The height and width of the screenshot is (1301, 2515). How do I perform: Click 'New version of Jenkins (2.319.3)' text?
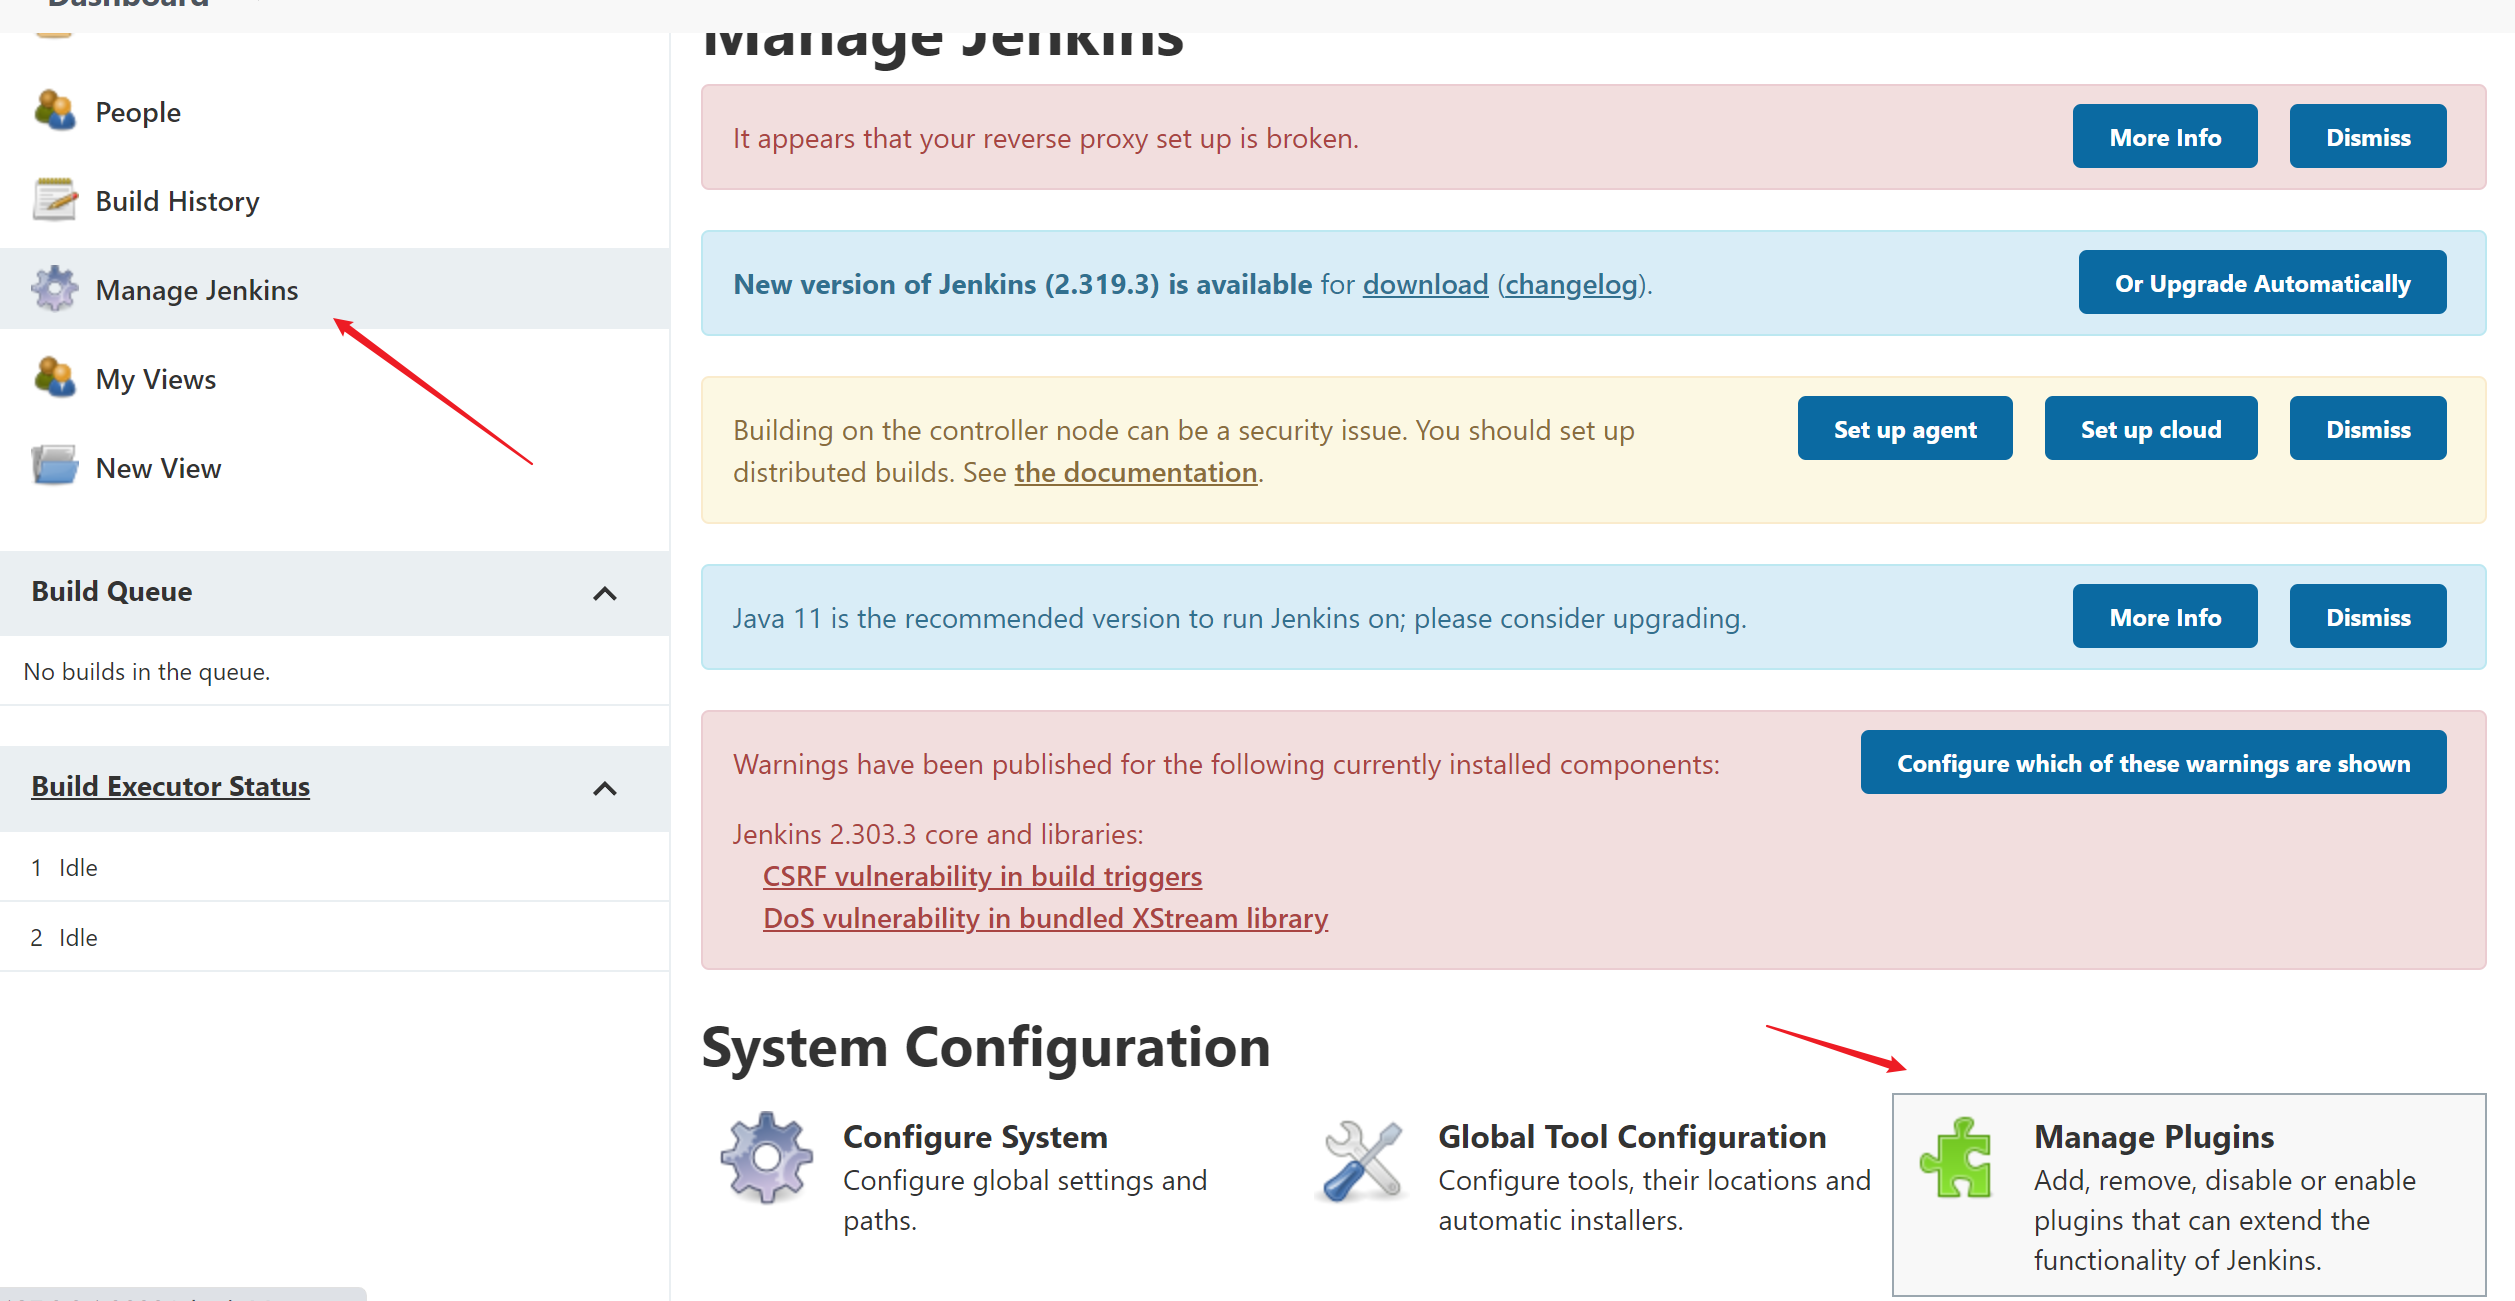[x=946, y=284]
